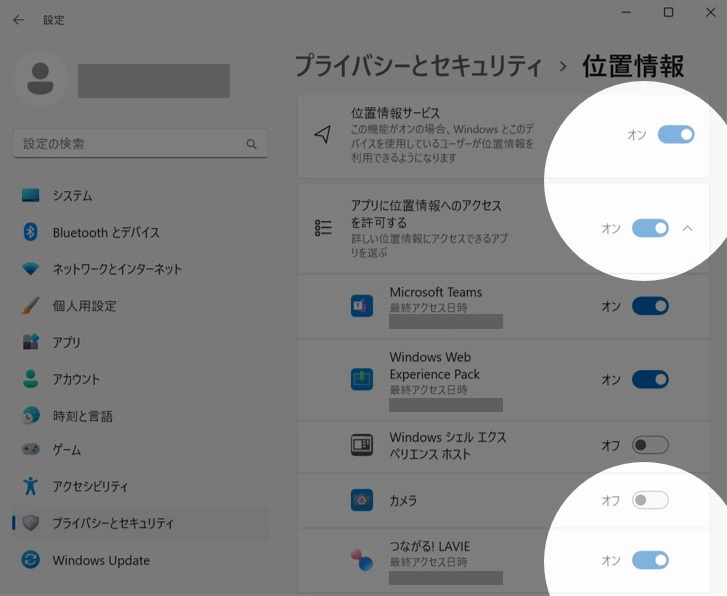Click the アプリ sidebar icon
727x596 pixels.
tap(31, 342)
